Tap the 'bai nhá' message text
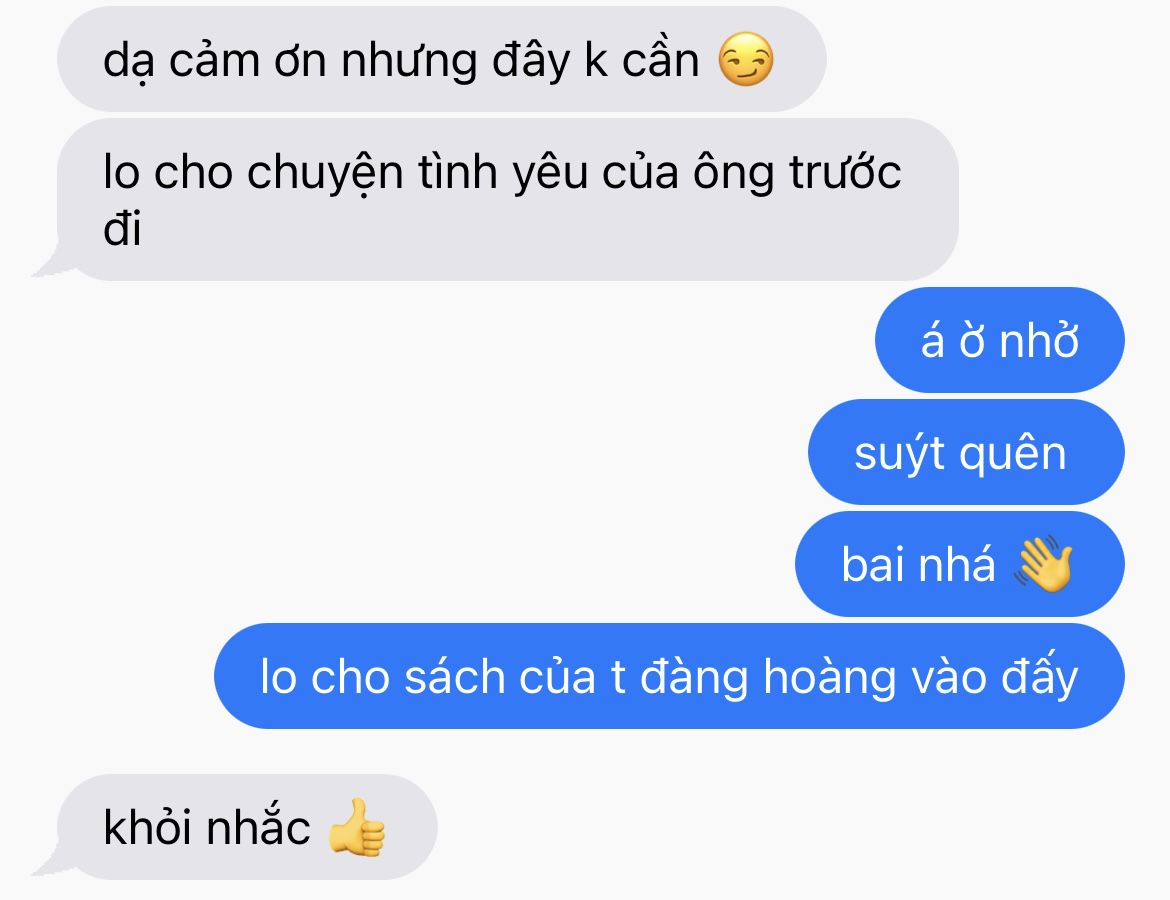 919,564
